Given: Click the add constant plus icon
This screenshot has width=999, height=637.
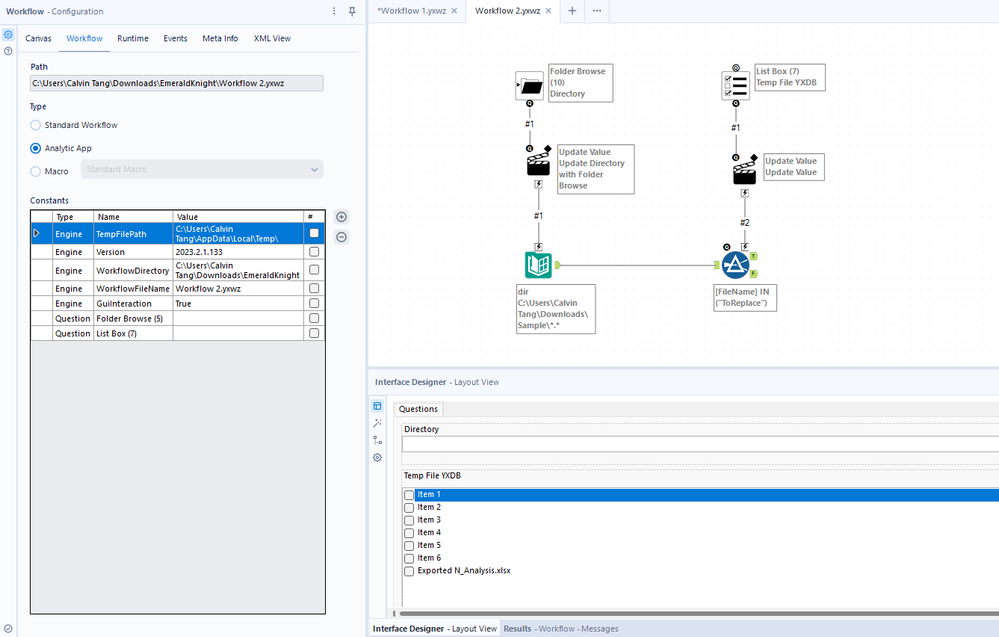Looking at the screenshot, I should pos(341,217).
